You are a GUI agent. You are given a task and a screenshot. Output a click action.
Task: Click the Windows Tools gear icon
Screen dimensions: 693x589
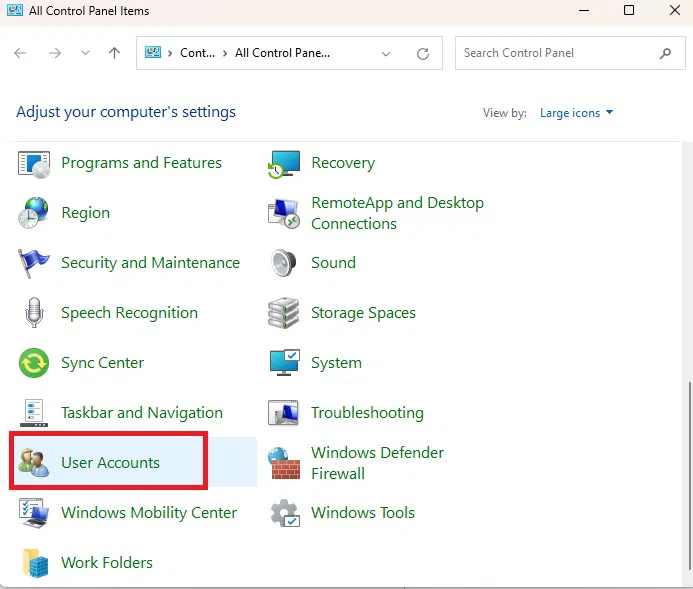pyautogui.click(x=285, y=513)
